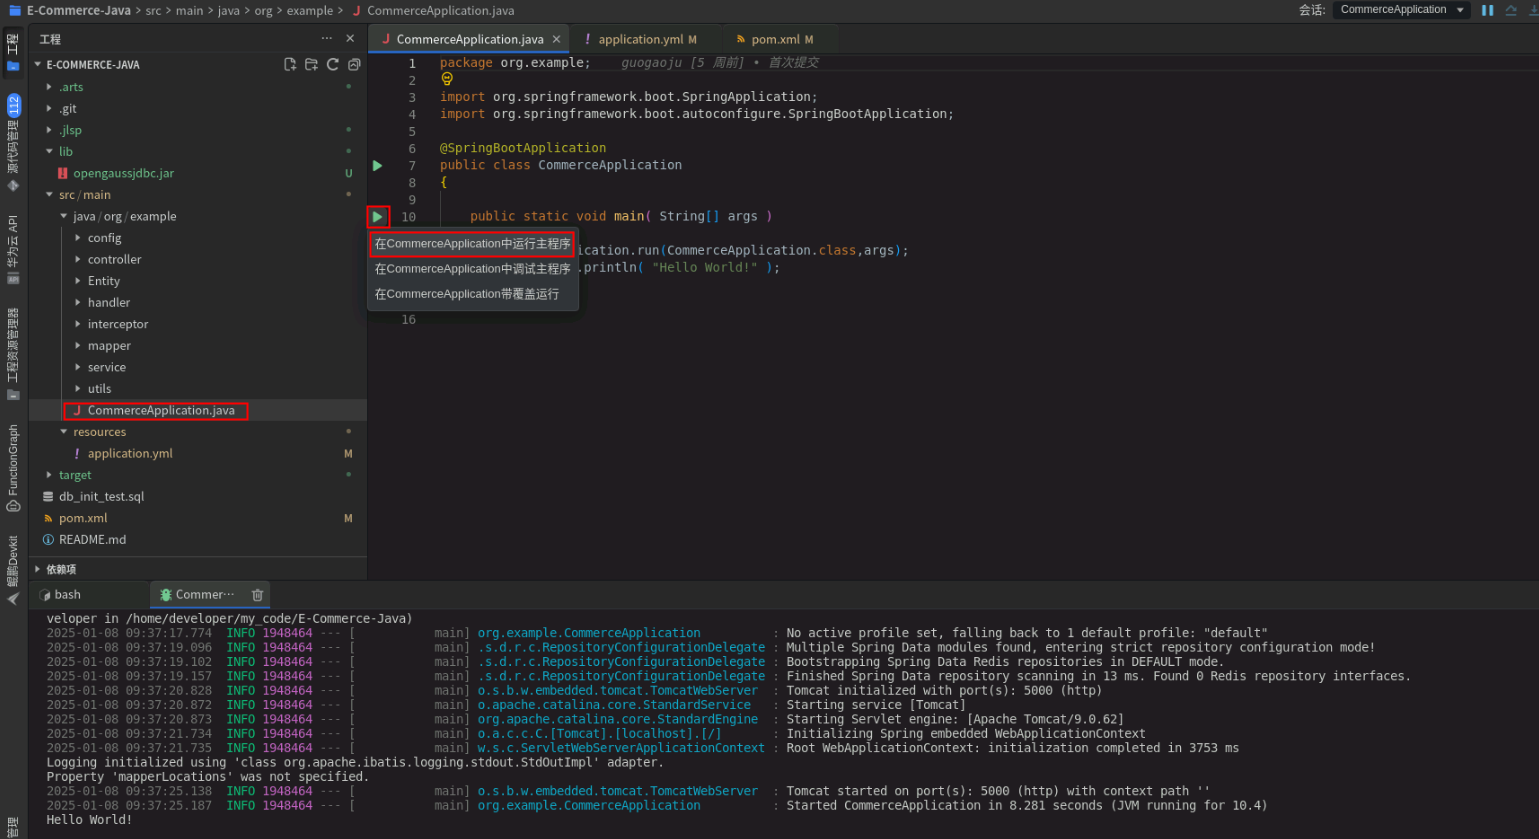Click the step over debug icon
The image size is (1539, 839).
(1511, 10)
